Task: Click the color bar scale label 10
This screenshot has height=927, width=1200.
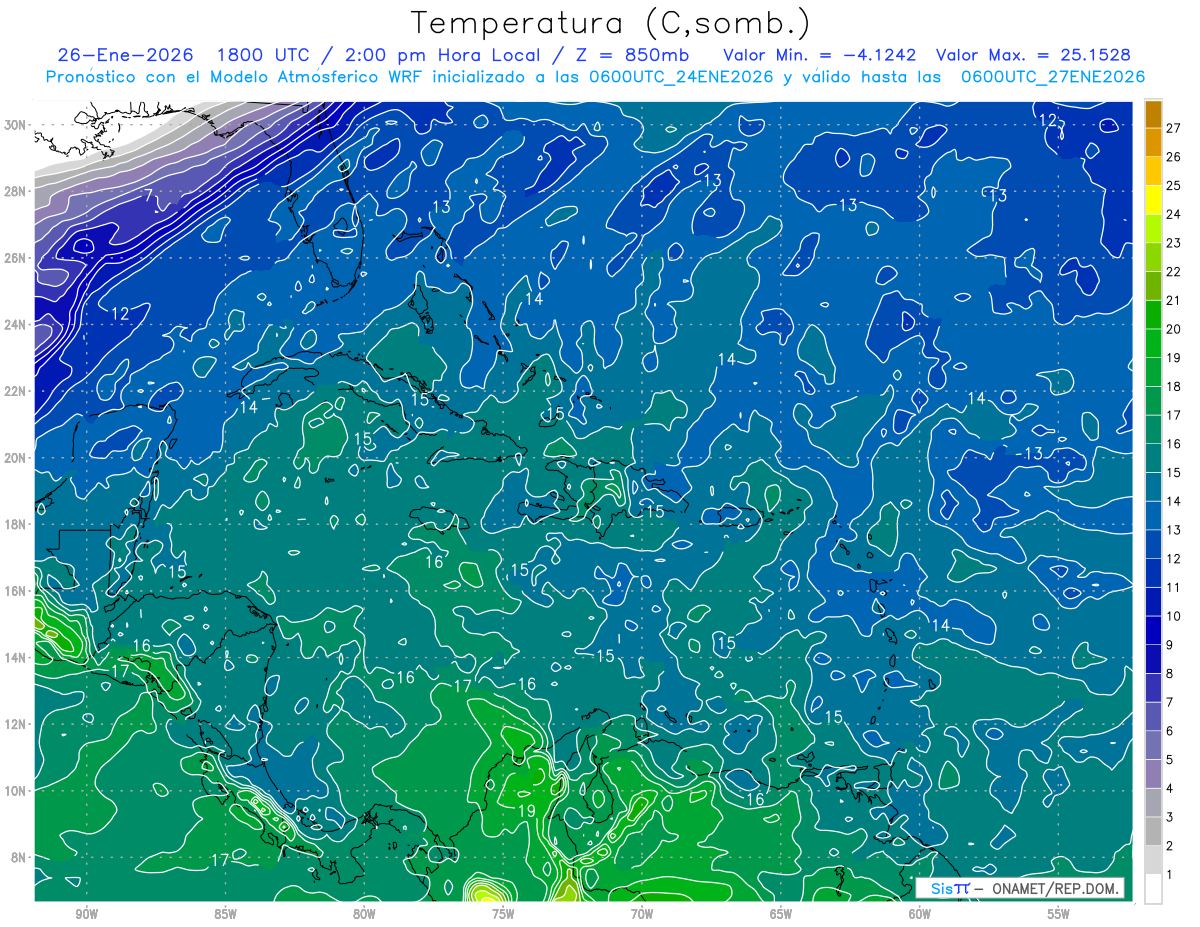Action: pos(1174,616)
